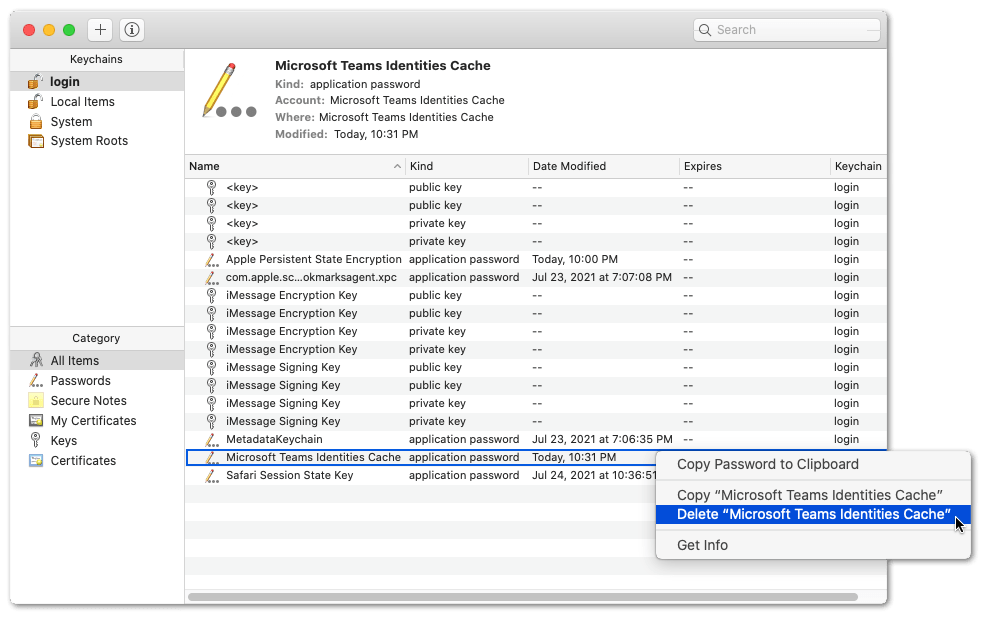This screenshot has width=983, height=620.
Task: Select the Apple Persistent State Encryption row
Action: [536, 260]
